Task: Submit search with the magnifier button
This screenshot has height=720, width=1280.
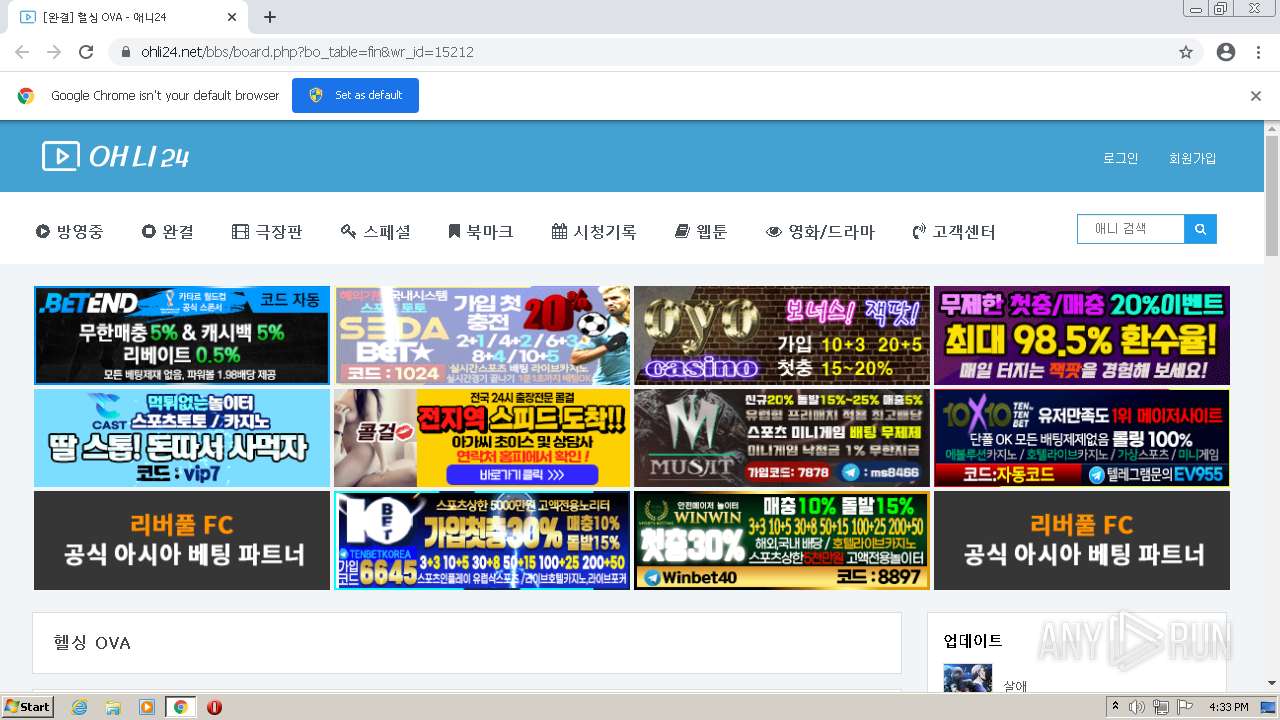Action: (x=1200, y=229)
